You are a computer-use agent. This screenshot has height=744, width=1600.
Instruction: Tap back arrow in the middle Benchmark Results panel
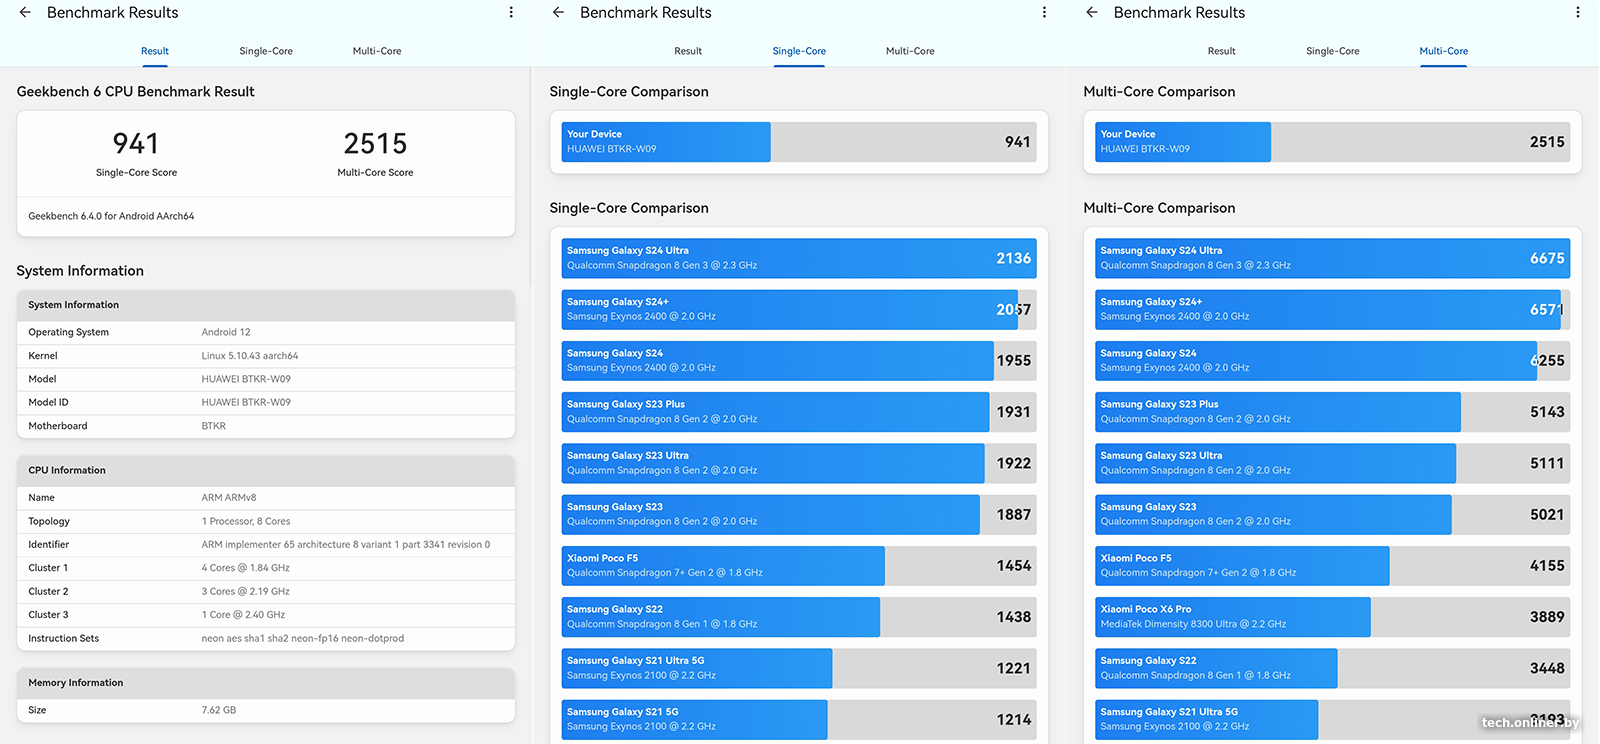558,13
